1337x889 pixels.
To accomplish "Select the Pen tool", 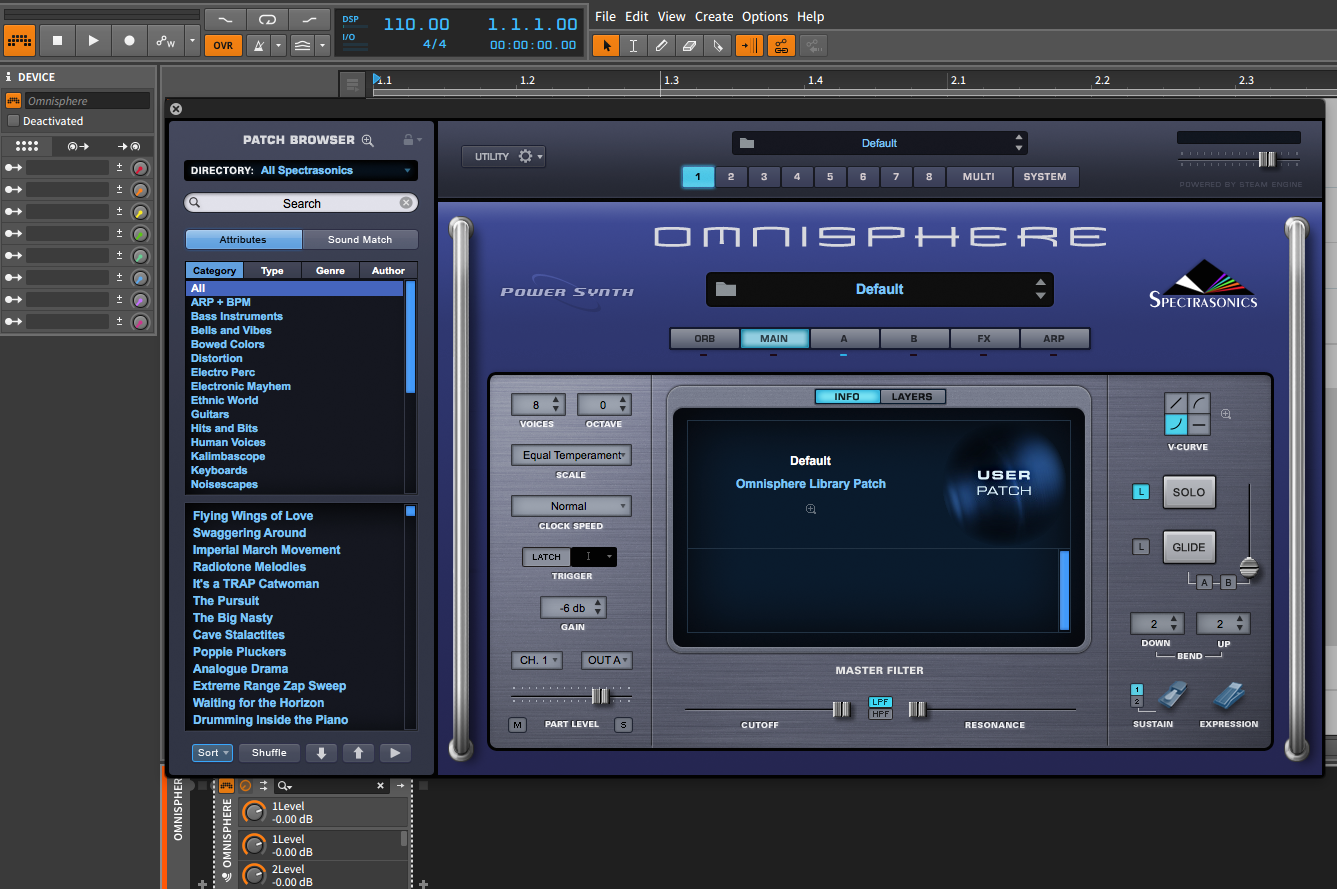I will click(661, 45).
